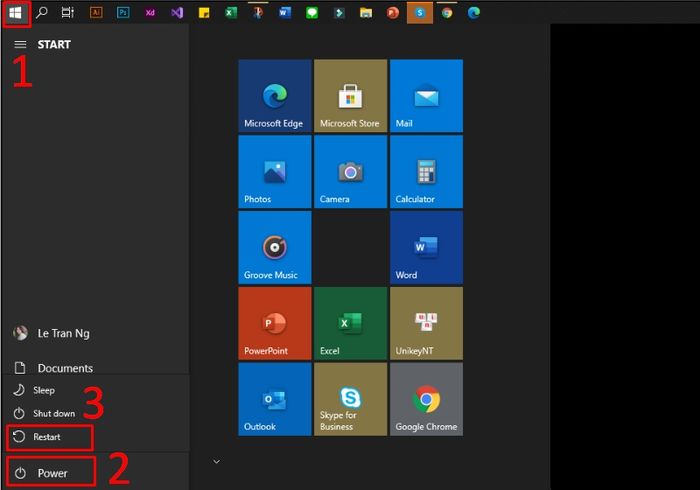Open the PowerPoint tile
700x490 pixels.
click(x=275, y=323)
